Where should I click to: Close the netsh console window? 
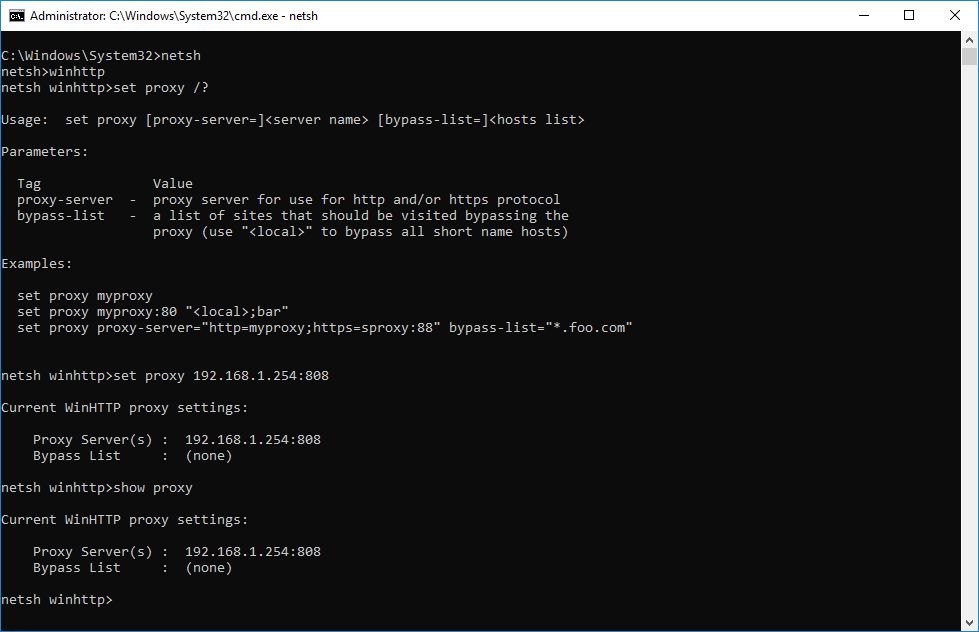coord(955,15)
